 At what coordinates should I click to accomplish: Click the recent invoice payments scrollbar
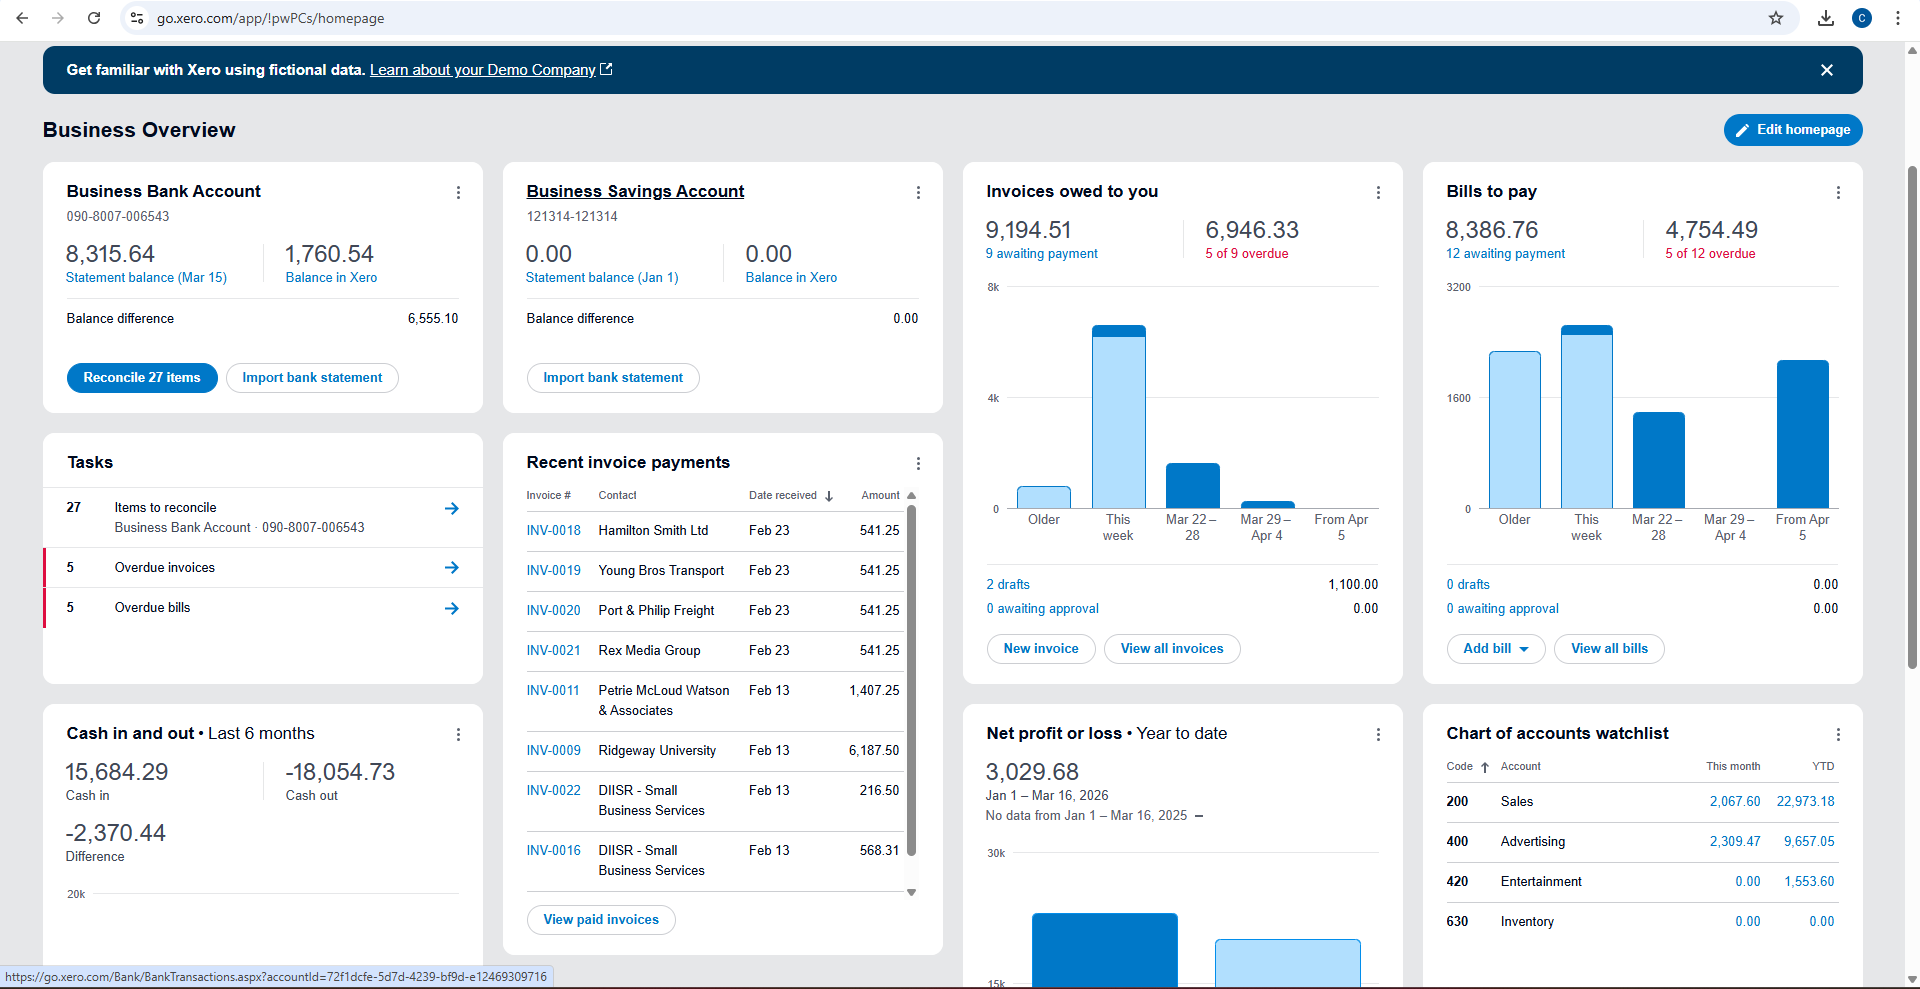[x=911, y=680]
